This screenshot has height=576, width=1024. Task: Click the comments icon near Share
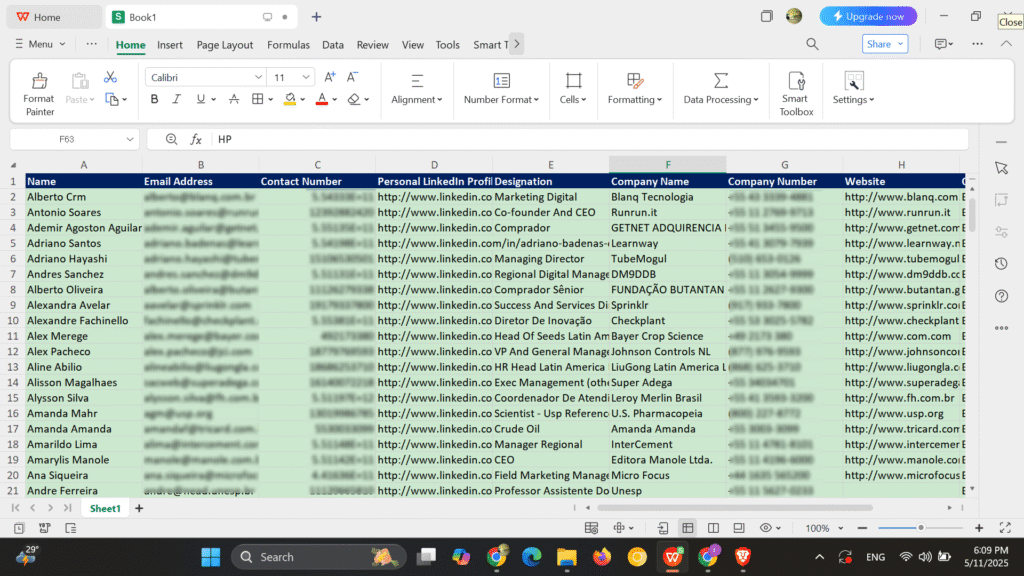pyautogui.click(x=943, y=44)
